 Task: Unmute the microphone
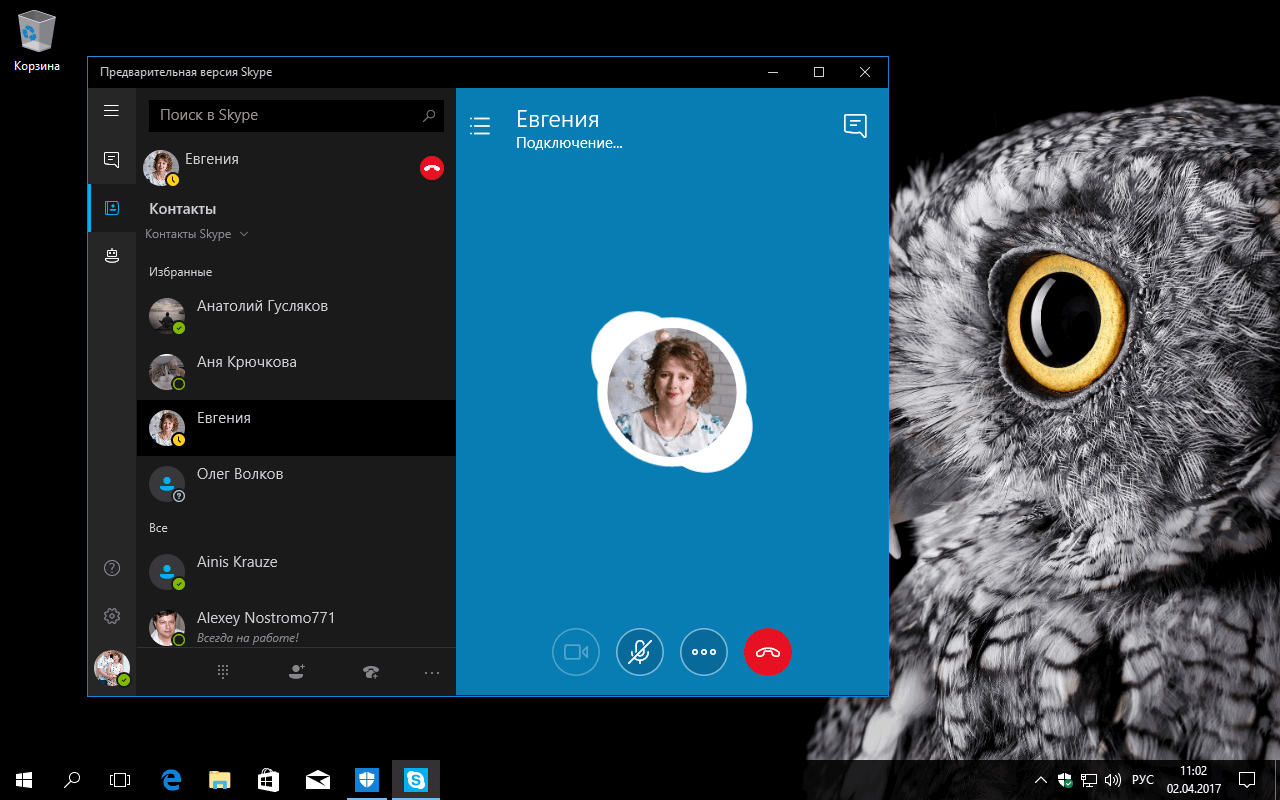[640, 651]
